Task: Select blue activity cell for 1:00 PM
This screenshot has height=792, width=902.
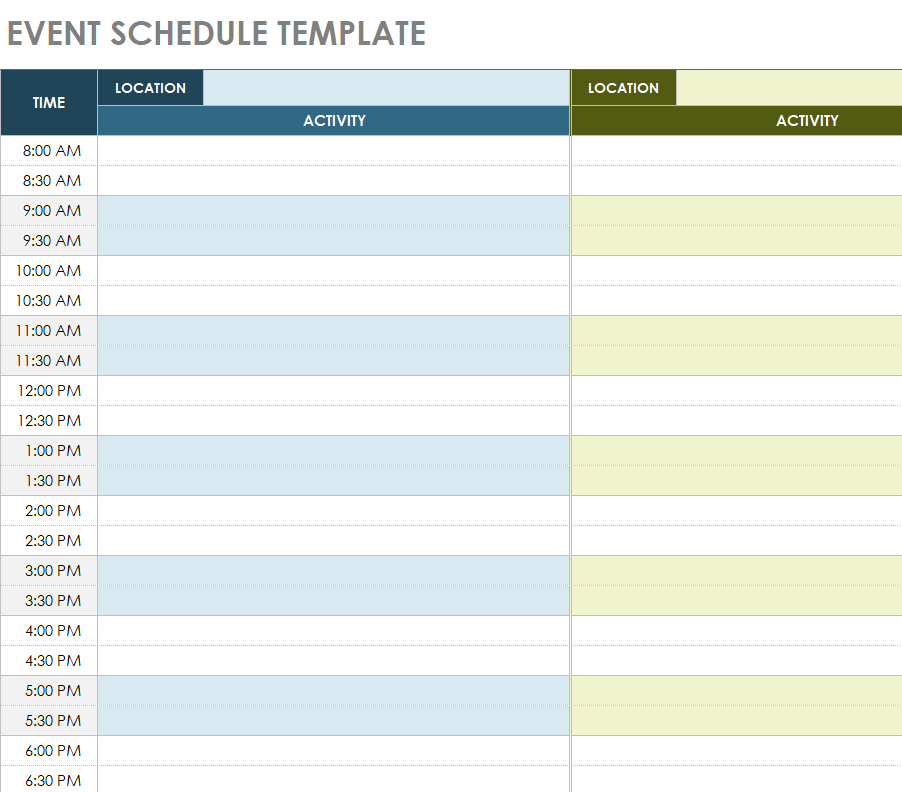Action: [334, 451]
